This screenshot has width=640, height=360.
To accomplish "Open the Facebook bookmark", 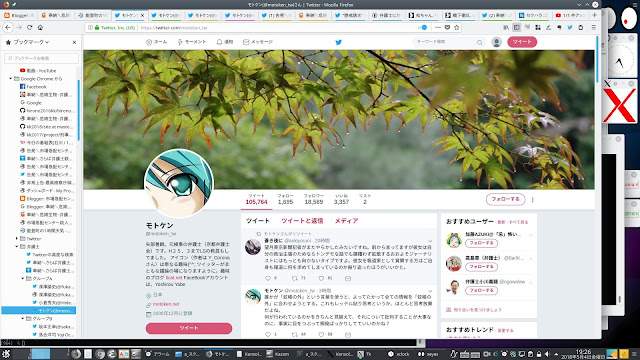I will pos(33,87).
